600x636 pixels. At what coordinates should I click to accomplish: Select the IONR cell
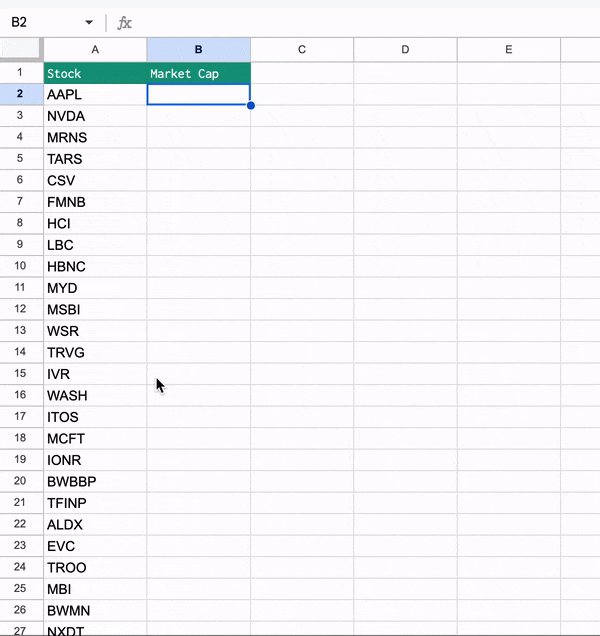[x=95, y=460]
